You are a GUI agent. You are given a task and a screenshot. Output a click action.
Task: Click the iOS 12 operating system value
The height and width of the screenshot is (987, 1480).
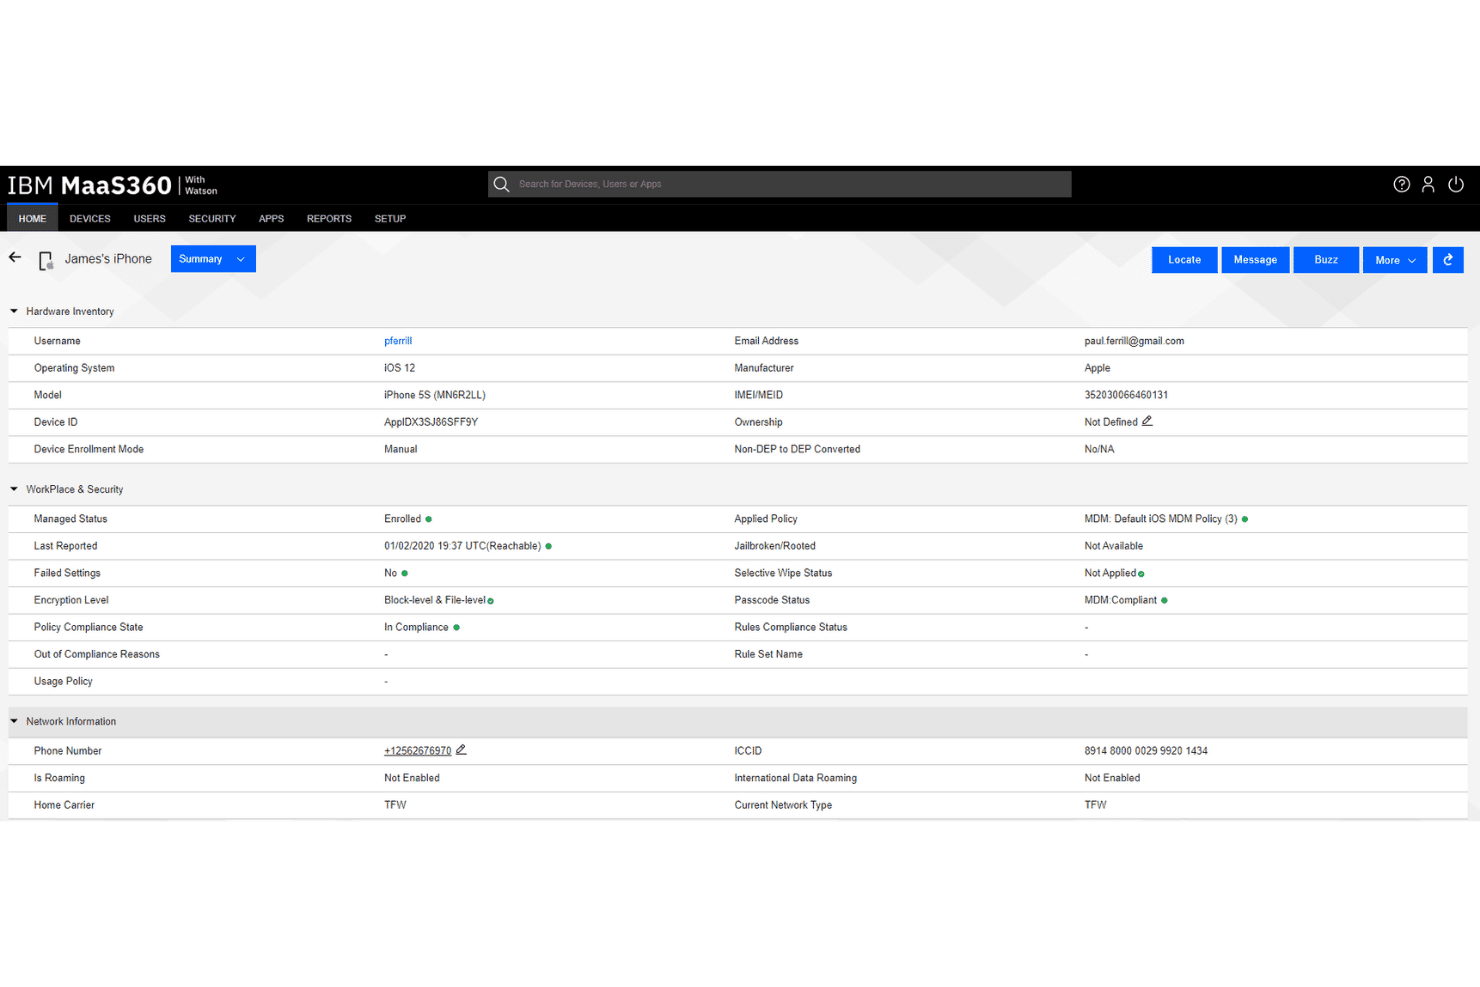coord(399,368)
